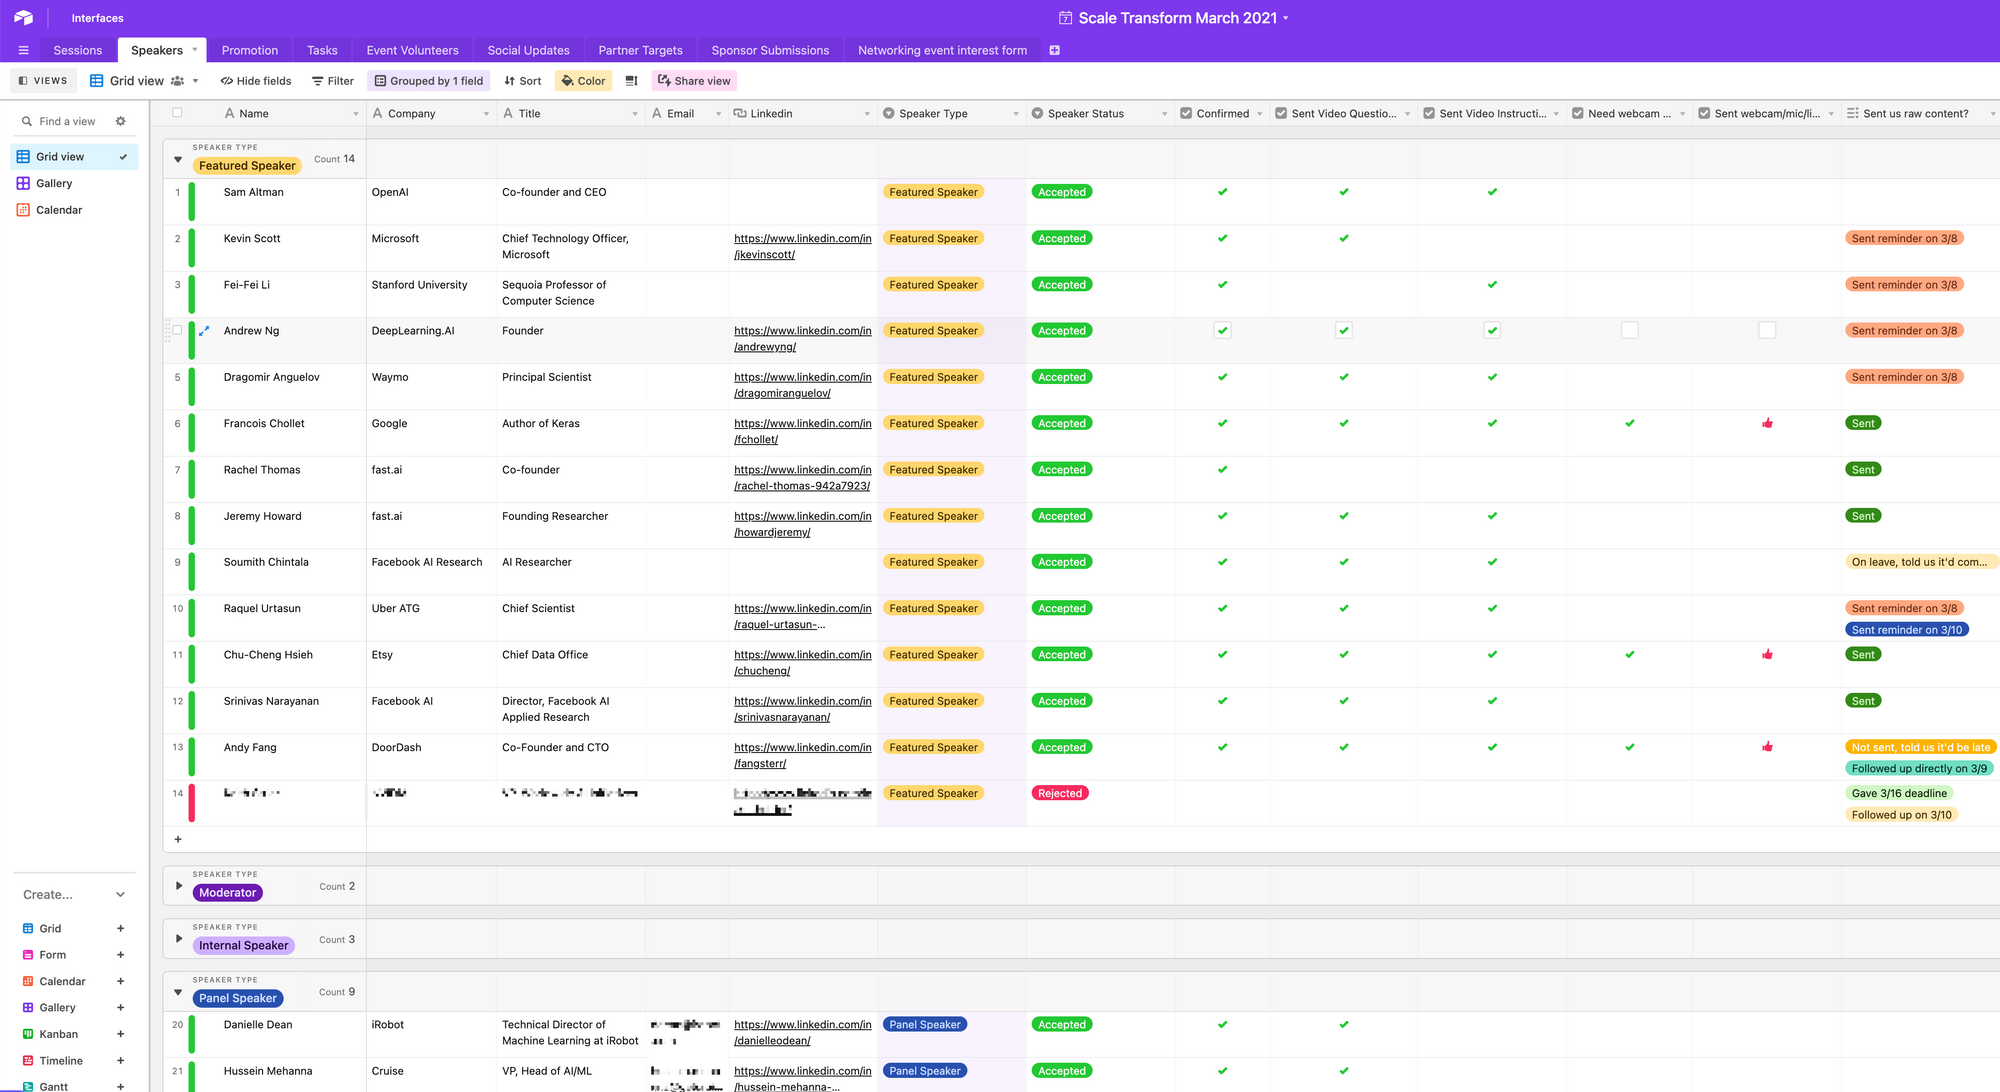Screen dimensions: 2000x1092
Task: Click the thumbs-up icon in Andy Fang row
Action: pos(1767,747)
